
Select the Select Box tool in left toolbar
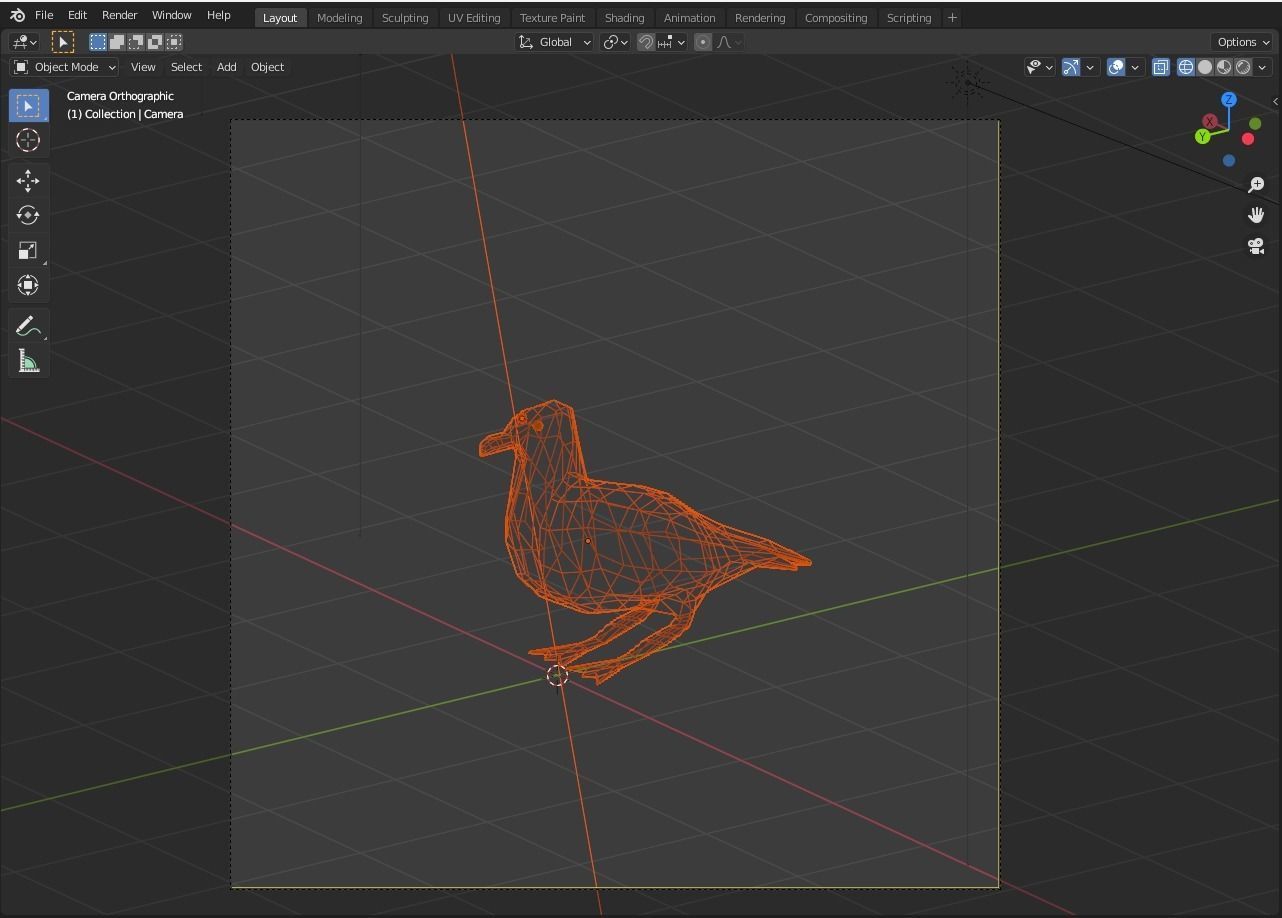pos(28,105)
